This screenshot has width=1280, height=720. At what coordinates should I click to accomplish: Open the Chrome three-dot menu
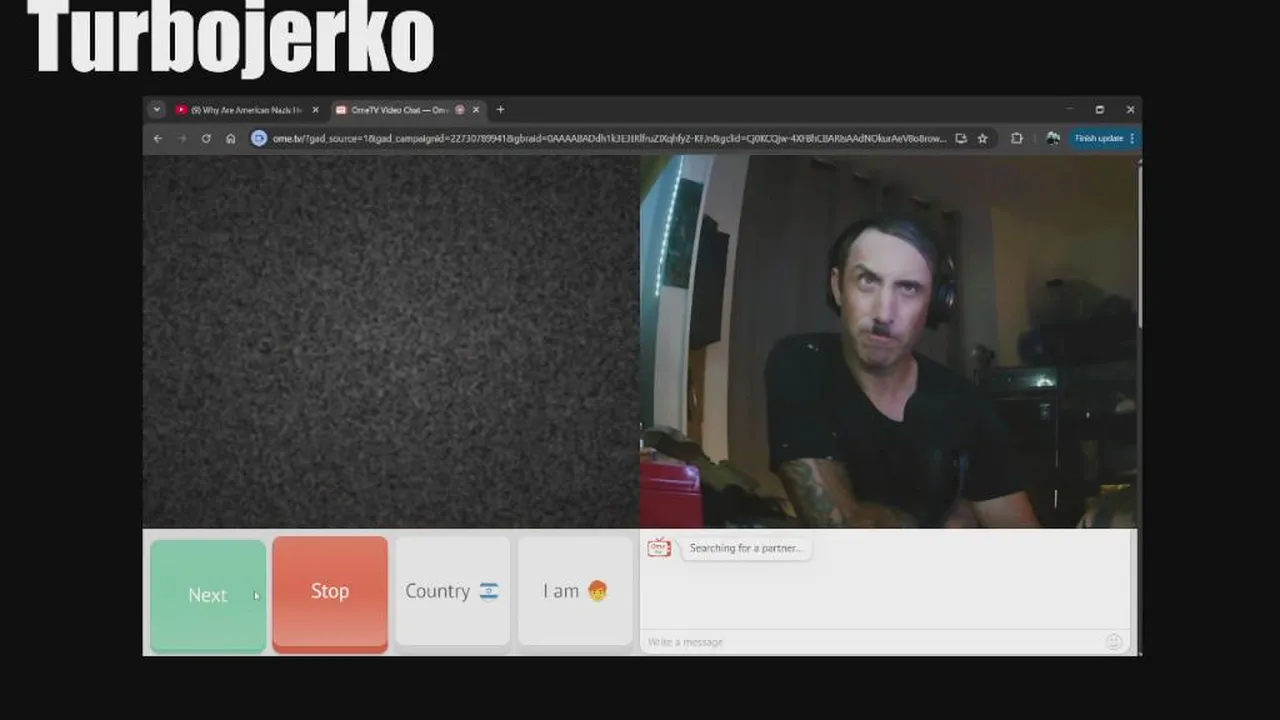click(x=1132, y=138)
